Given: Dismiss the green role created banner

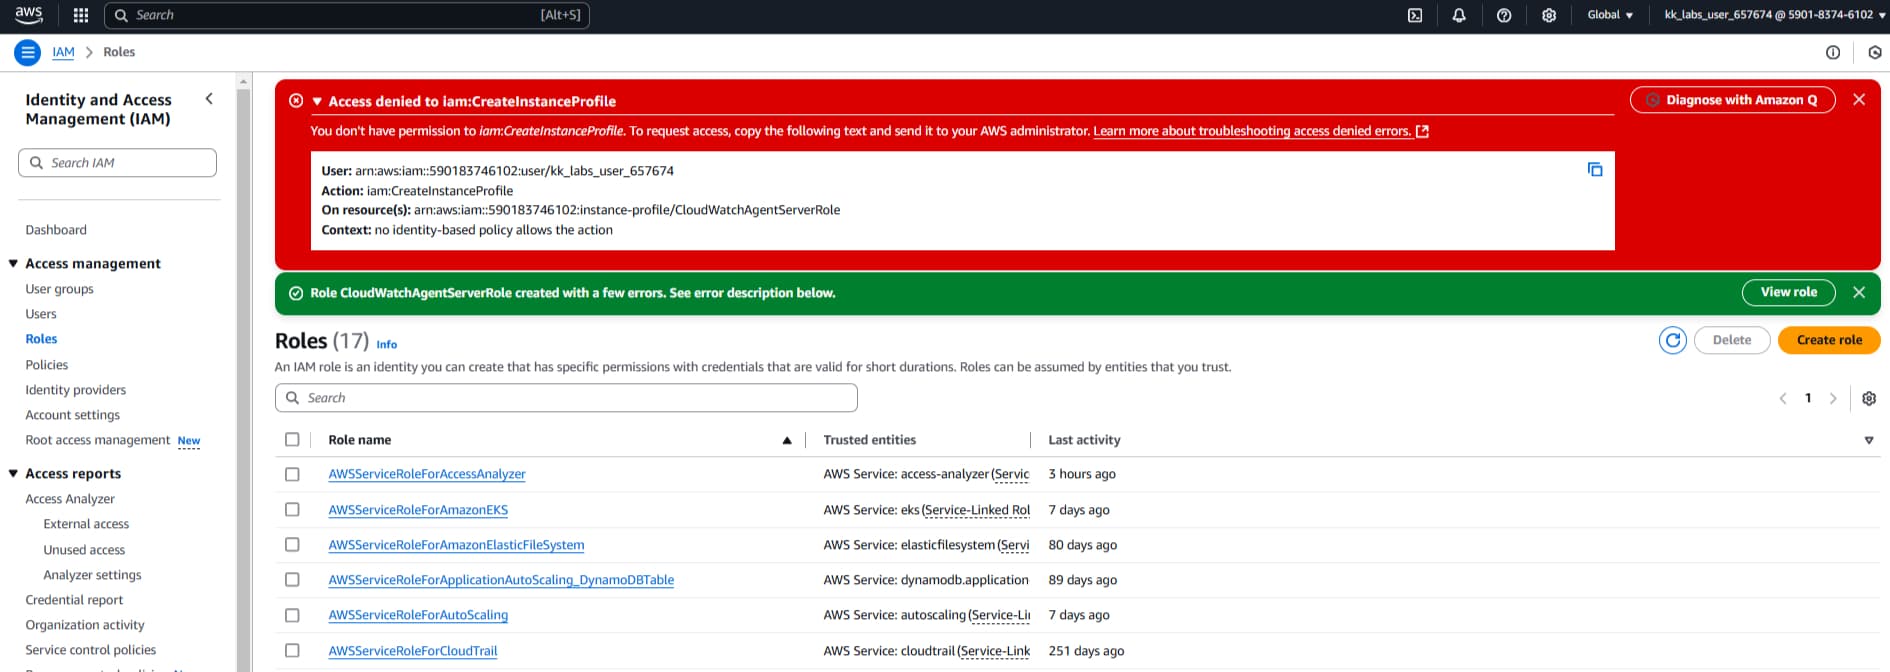Looking at the screenshot, I should [1859, 292].
